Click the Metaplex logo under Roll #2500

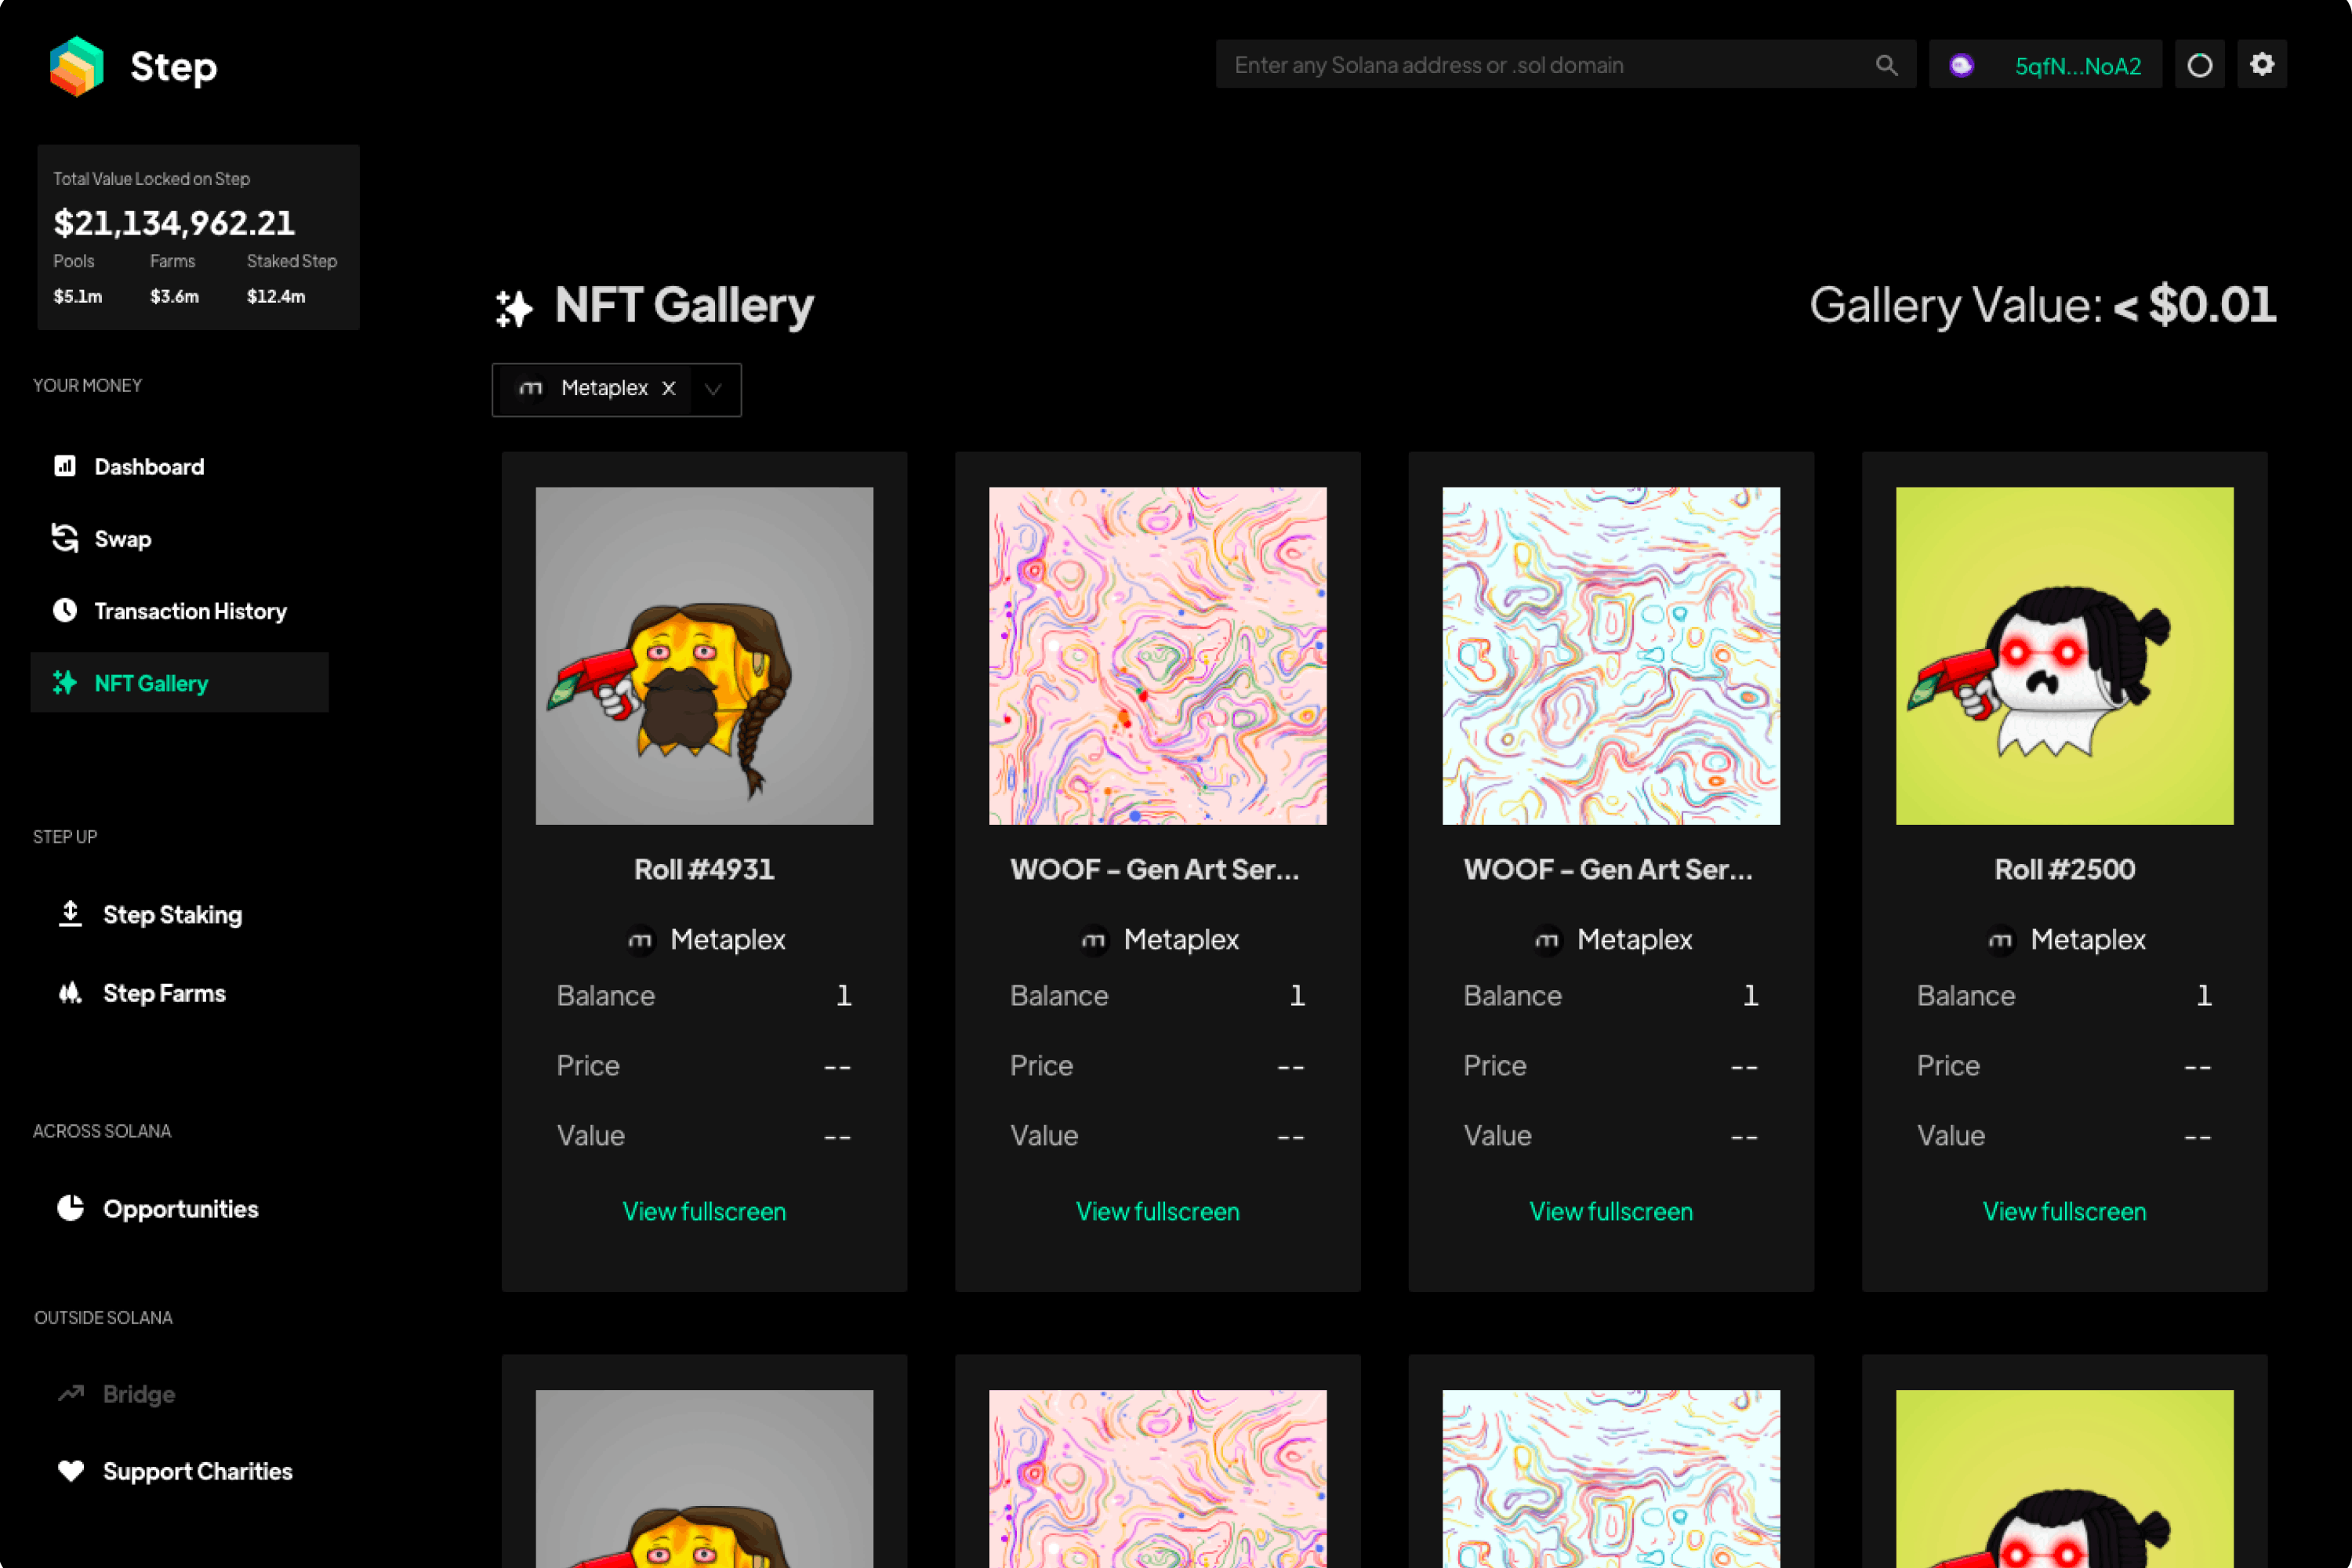(2000, 940)
